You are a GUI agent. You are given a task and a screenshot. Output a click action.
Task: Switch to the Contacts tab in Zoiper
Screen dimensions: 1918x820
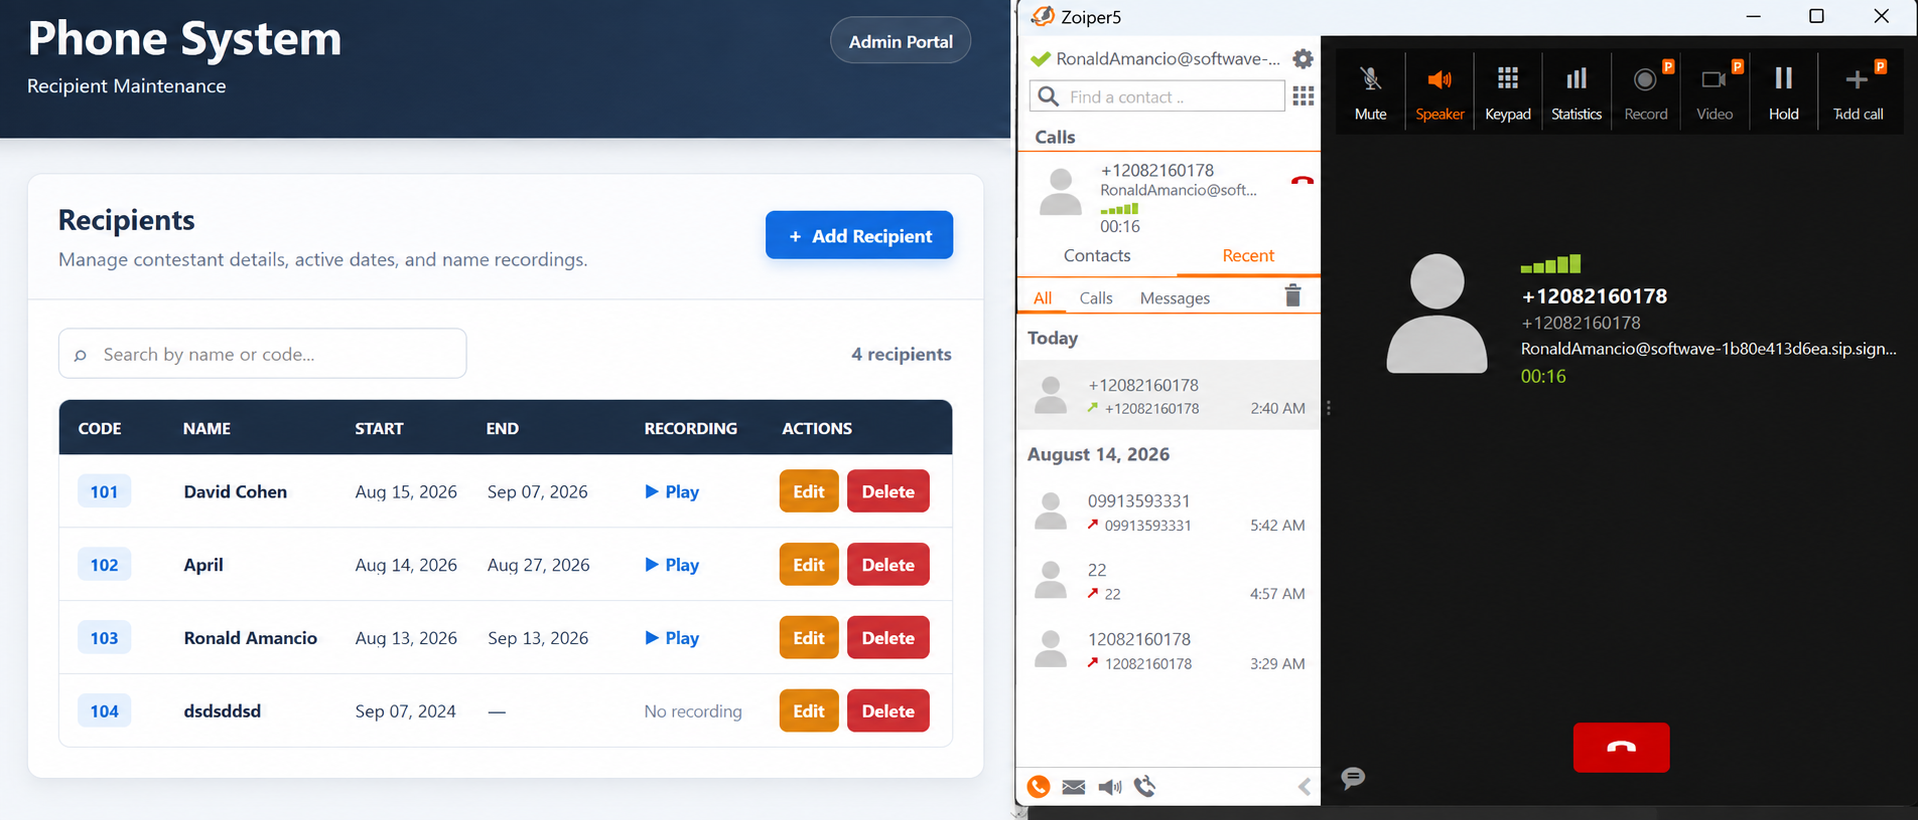coord(1097,256)
